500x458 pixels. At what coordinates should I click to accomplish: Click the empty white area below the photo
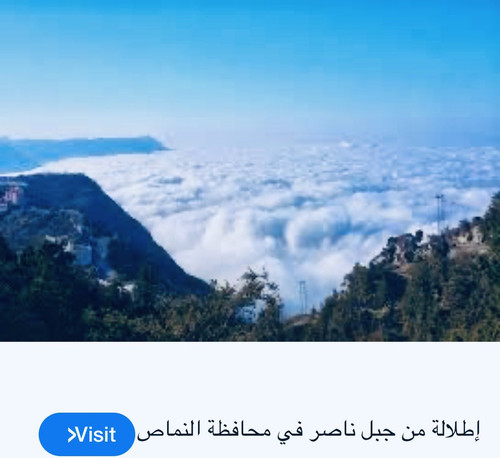(250, 377)
